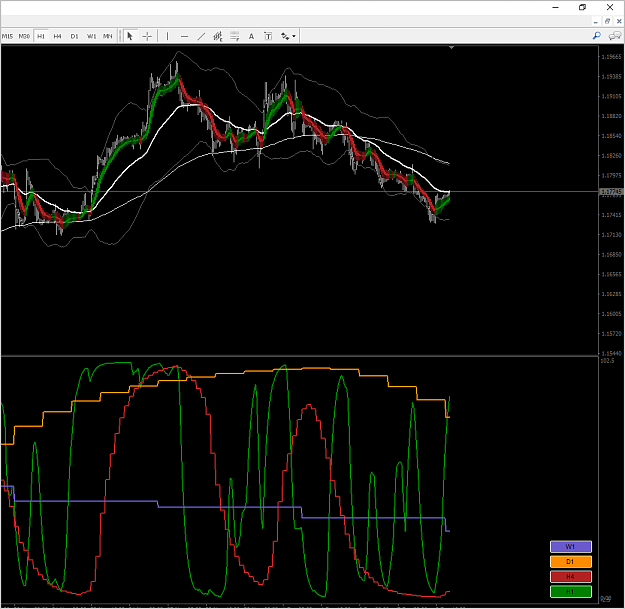Draw a horizontal line
Image resolution: width=625 pixels, height=609 pixels.
184,36
